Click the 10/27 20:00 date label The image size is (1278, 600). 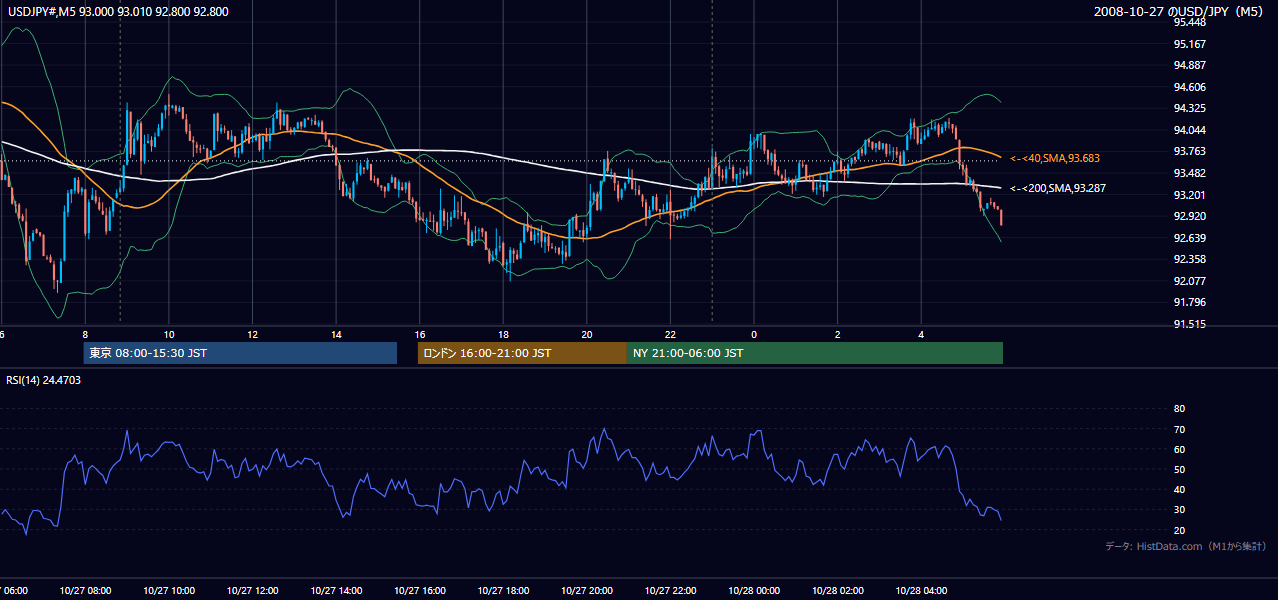point(587,591)
